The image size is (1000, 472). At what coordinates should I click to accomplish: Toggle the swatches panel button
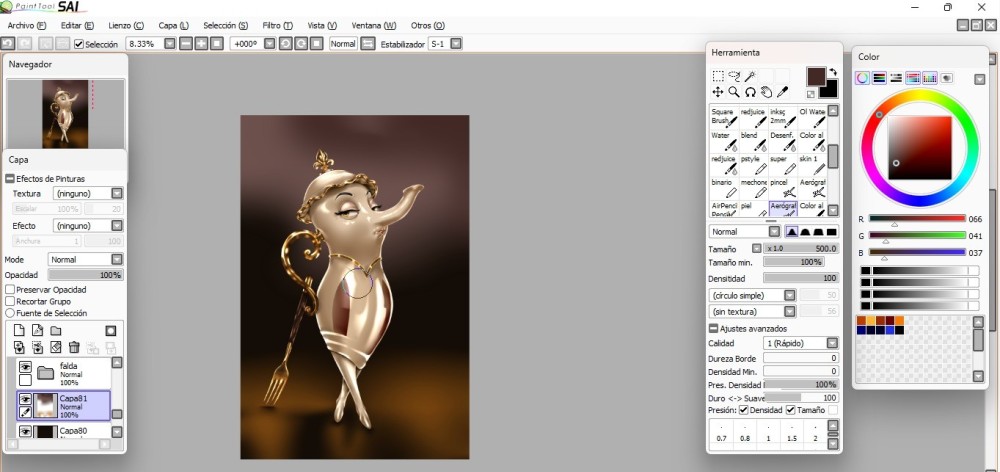pyautogui.click(x=930, y=78)
